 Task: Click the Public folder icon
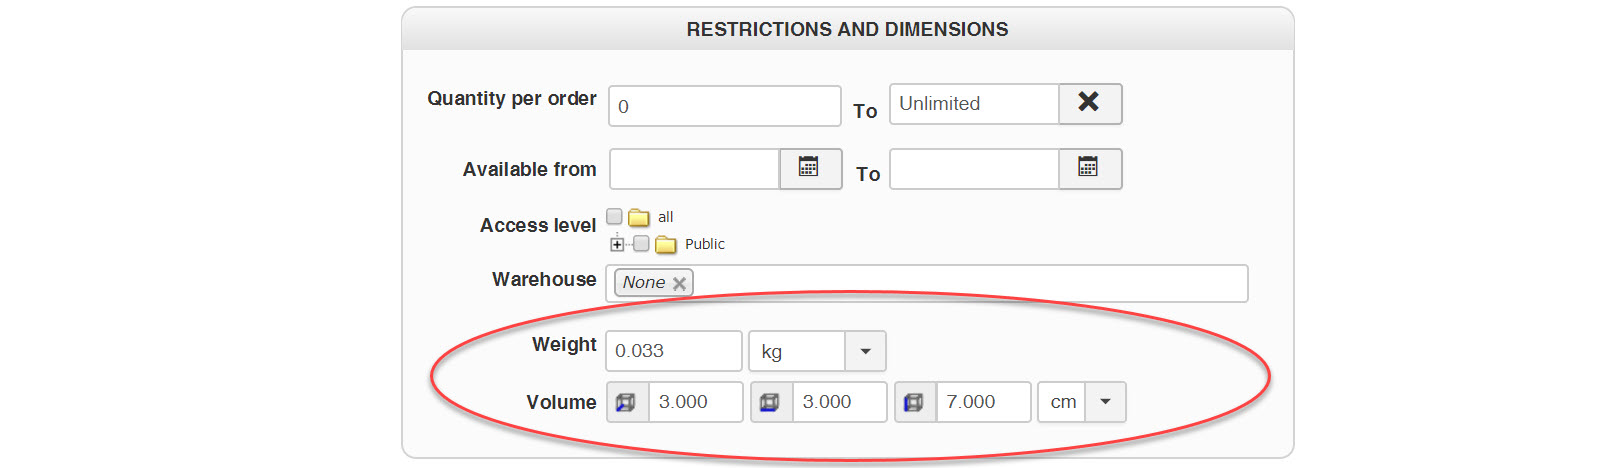(x=666, y=244)
